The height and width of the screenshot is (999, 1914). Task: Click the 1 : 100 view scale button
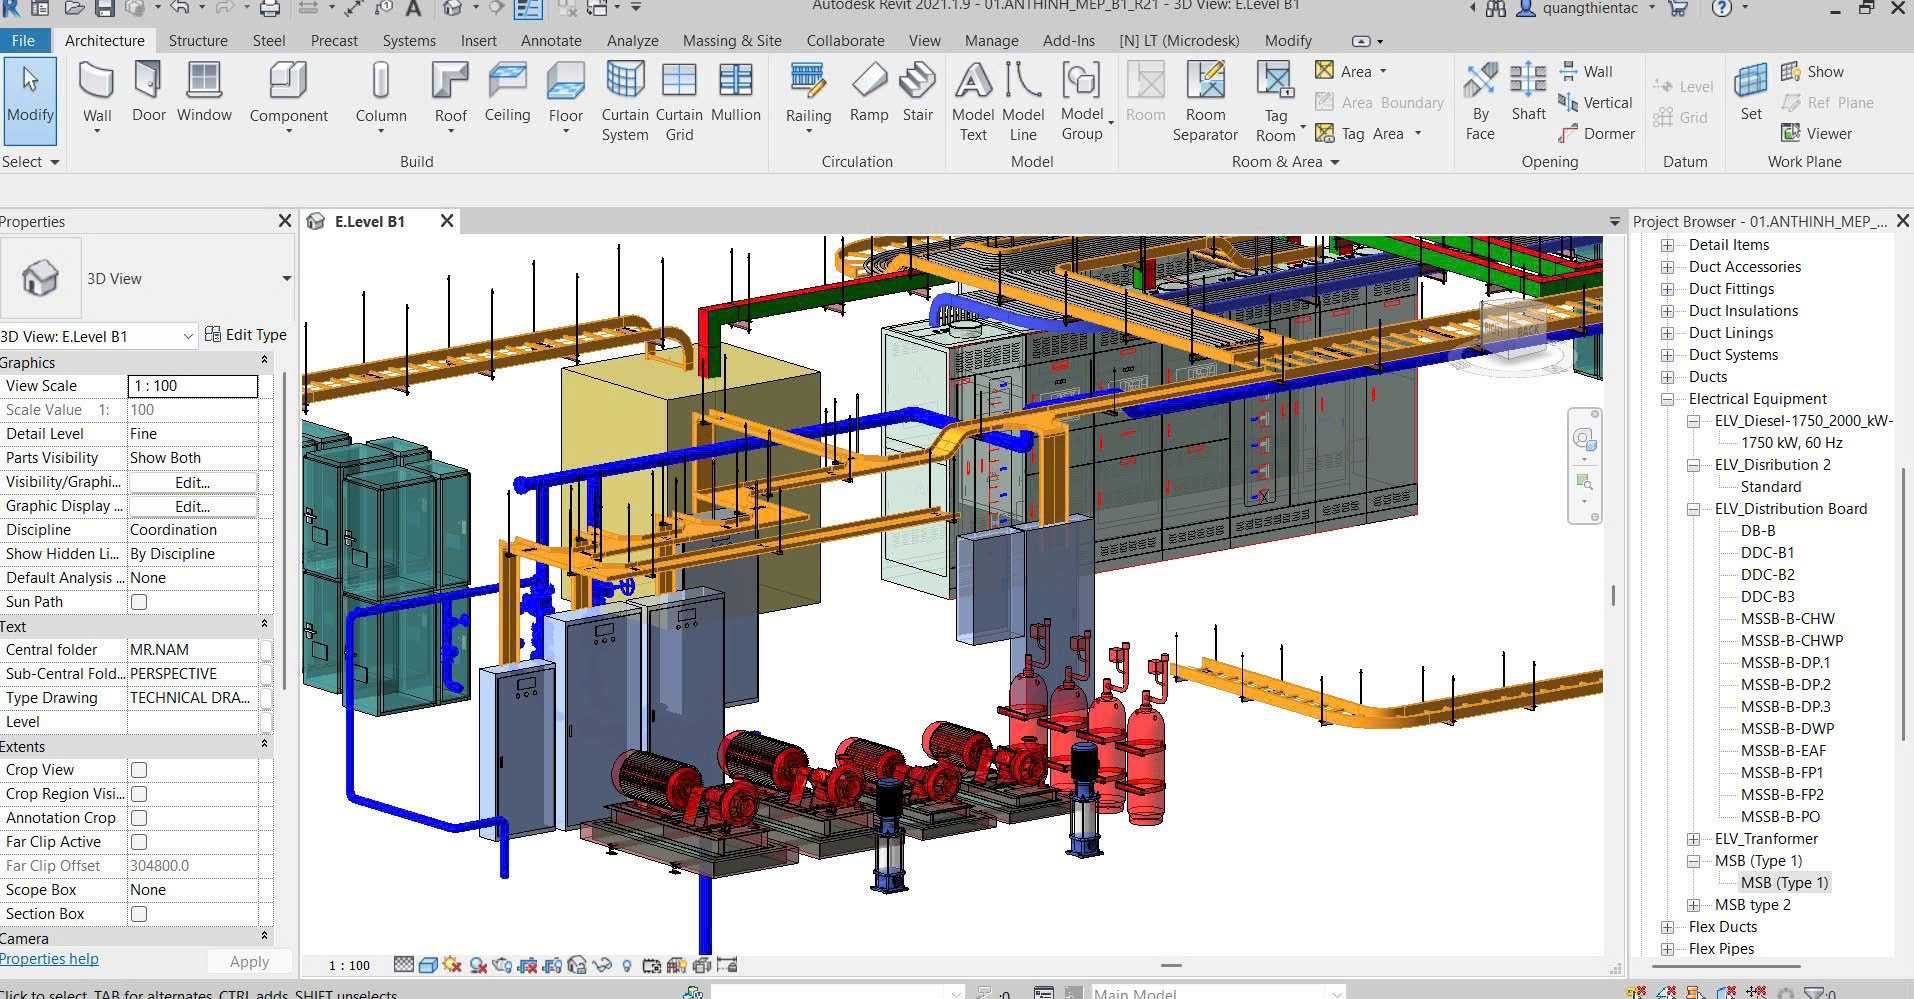(349, 966)
